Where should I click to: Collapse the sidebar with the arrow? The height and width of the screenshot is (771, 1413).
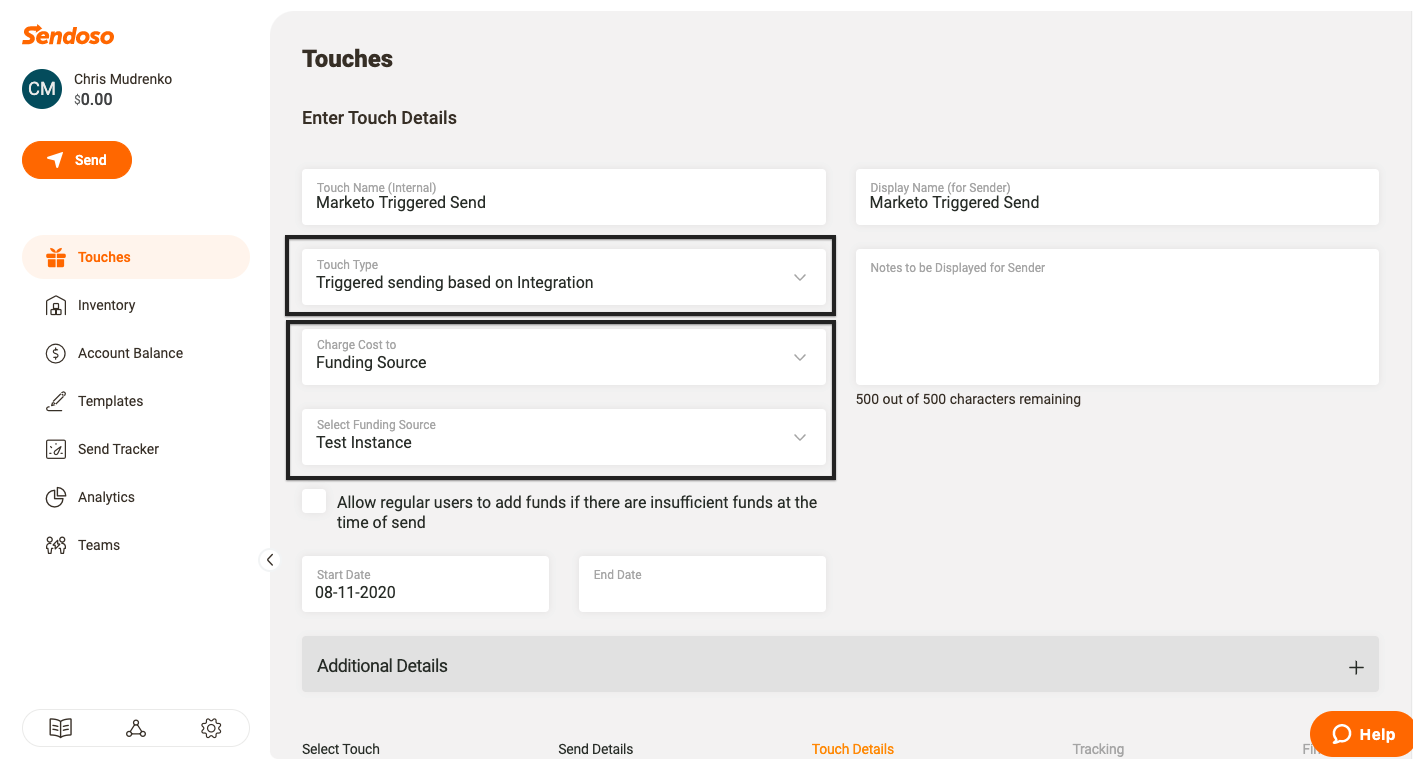[x=270, y=560]
